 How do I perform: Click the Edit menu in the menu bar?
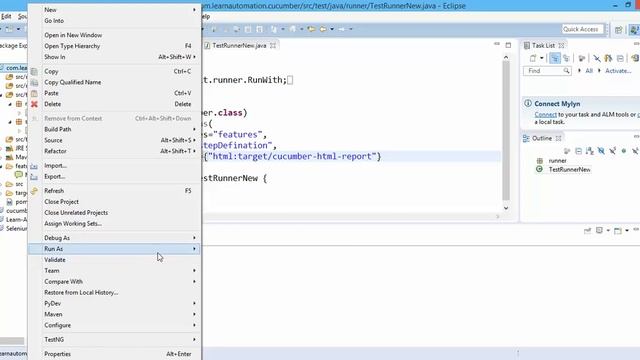tap(6, 16)
